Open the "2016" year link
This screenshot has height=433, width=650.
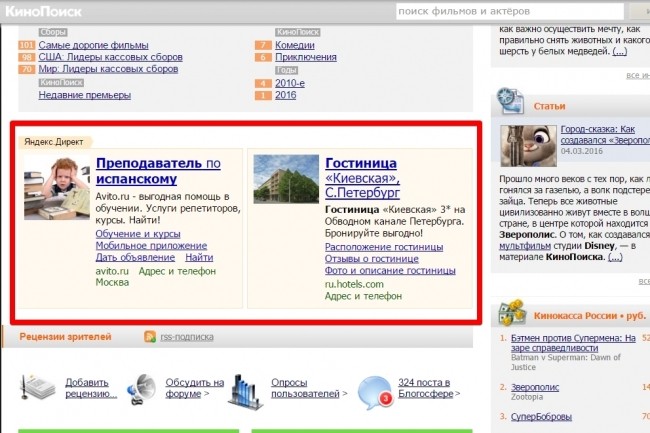click(x=286, y=95)
